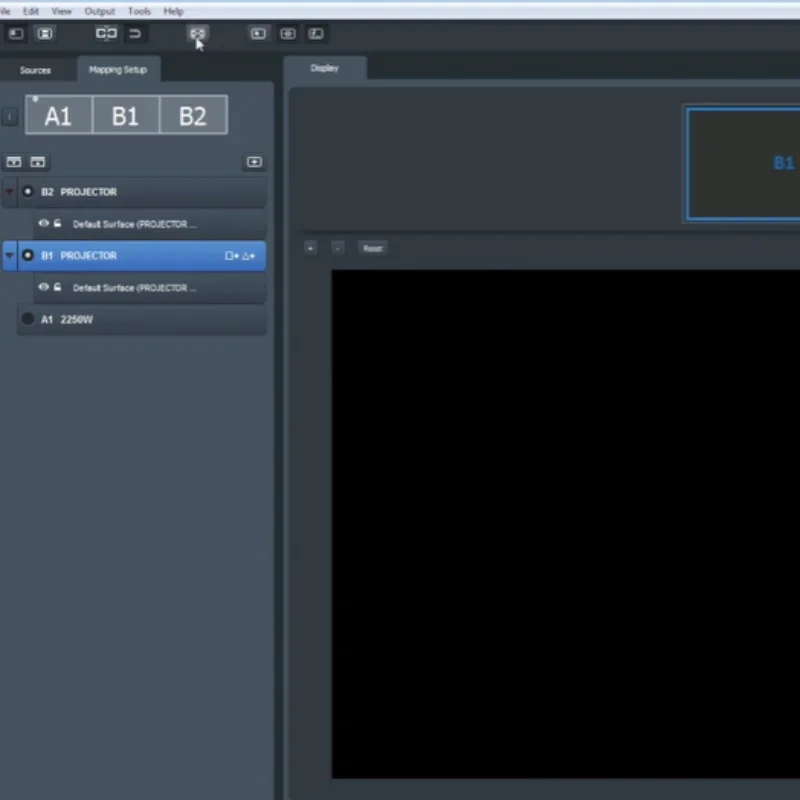The width and height of the screenshot is (800, 800).
Task: Toggle eye visibility for B2 Default Surface
Action: click(x=44, y=224)
